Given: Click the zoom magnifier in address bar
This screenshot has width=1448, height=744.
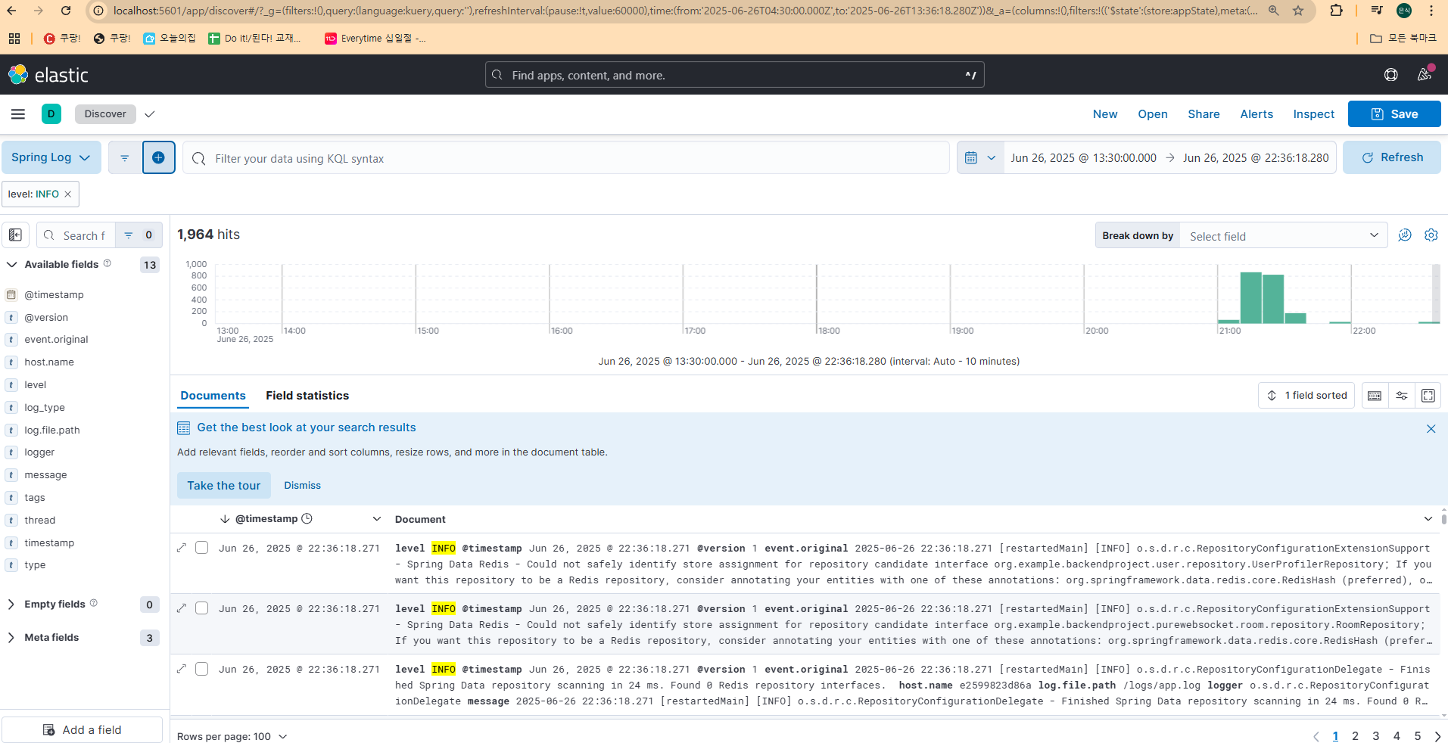Looking at the screenshot, I should tap(1273, 10).
